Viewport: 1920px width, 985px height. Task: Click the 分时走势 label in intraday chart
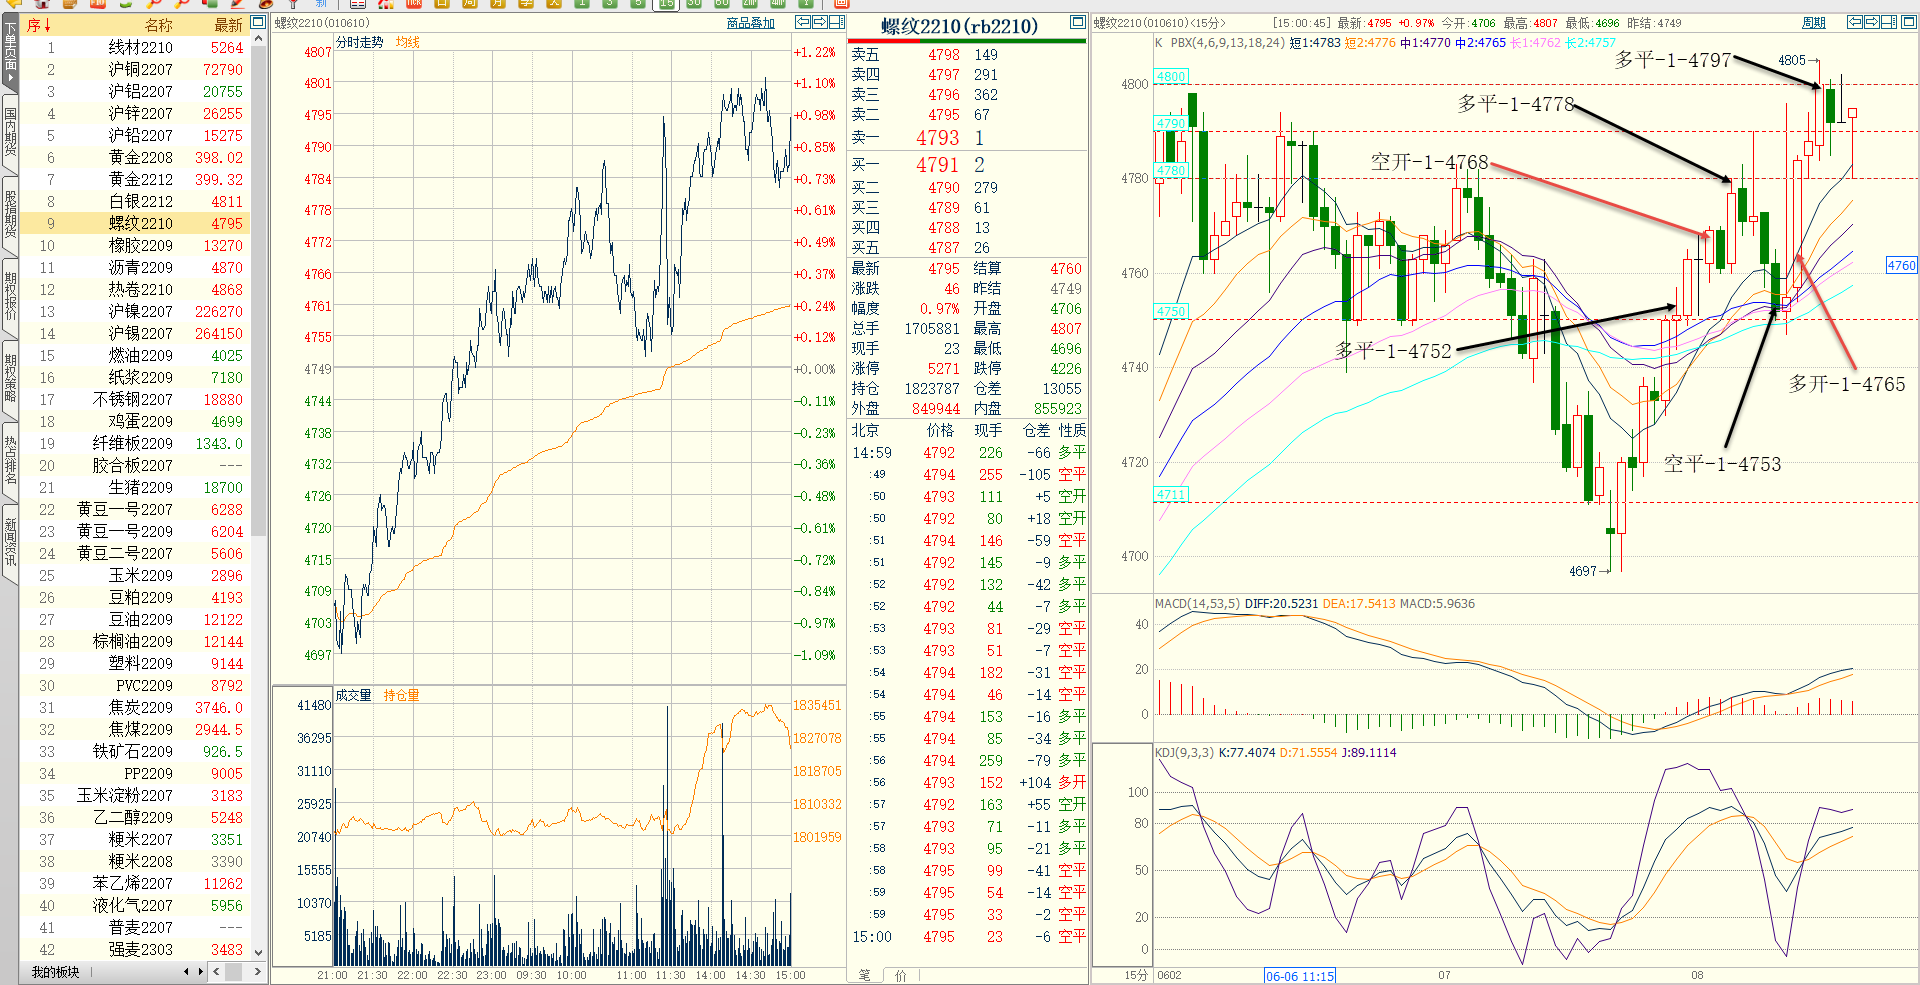pyautogui.click(x=360, y=42)
